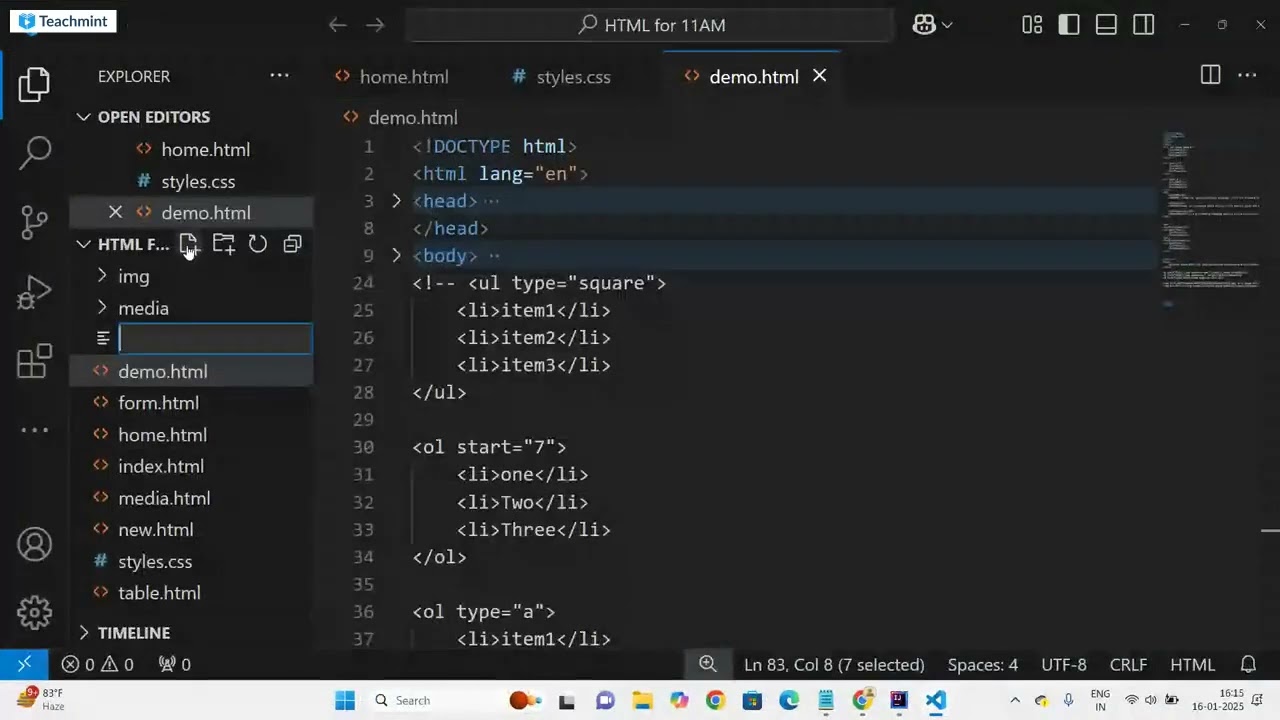Viewport: 1280px width, 720px height.
Task: Refresh the explorer file tree
Action: pos(258,244)
